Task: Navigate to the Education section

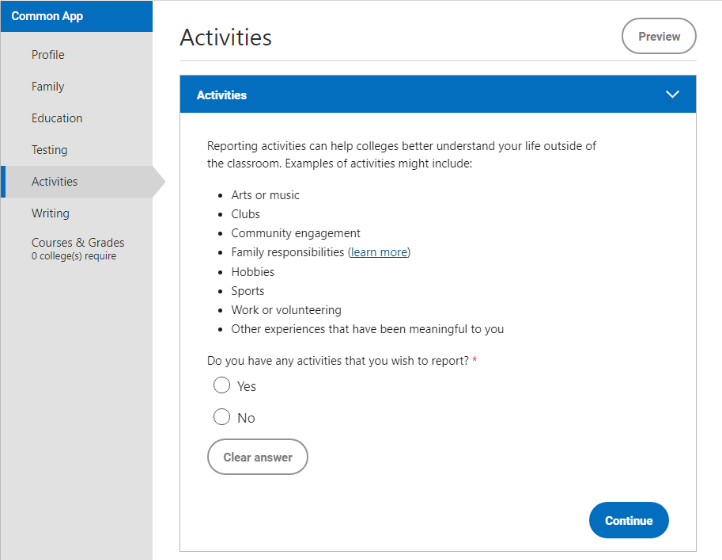Action: tap(57, 118)
